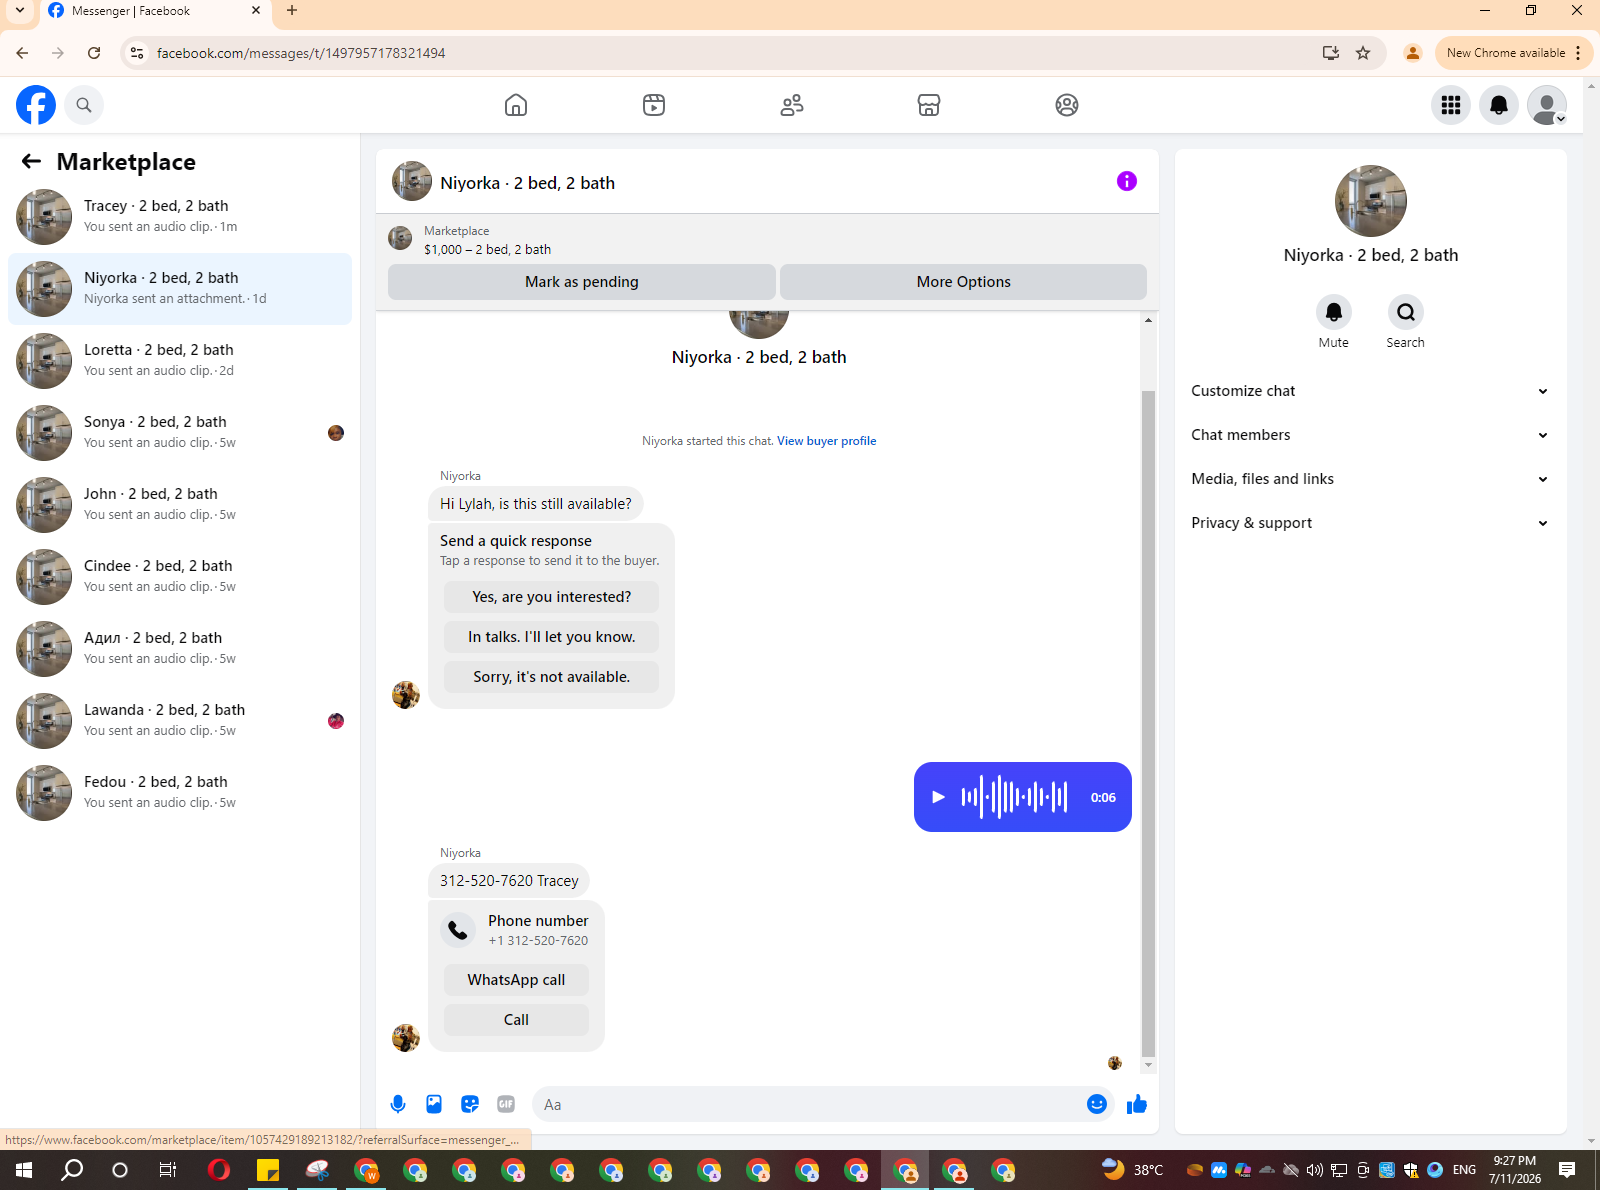This screenshot has width=1600, height=1190.
Task: Open Opera browser from taskbar
Action: [219, 1170]
